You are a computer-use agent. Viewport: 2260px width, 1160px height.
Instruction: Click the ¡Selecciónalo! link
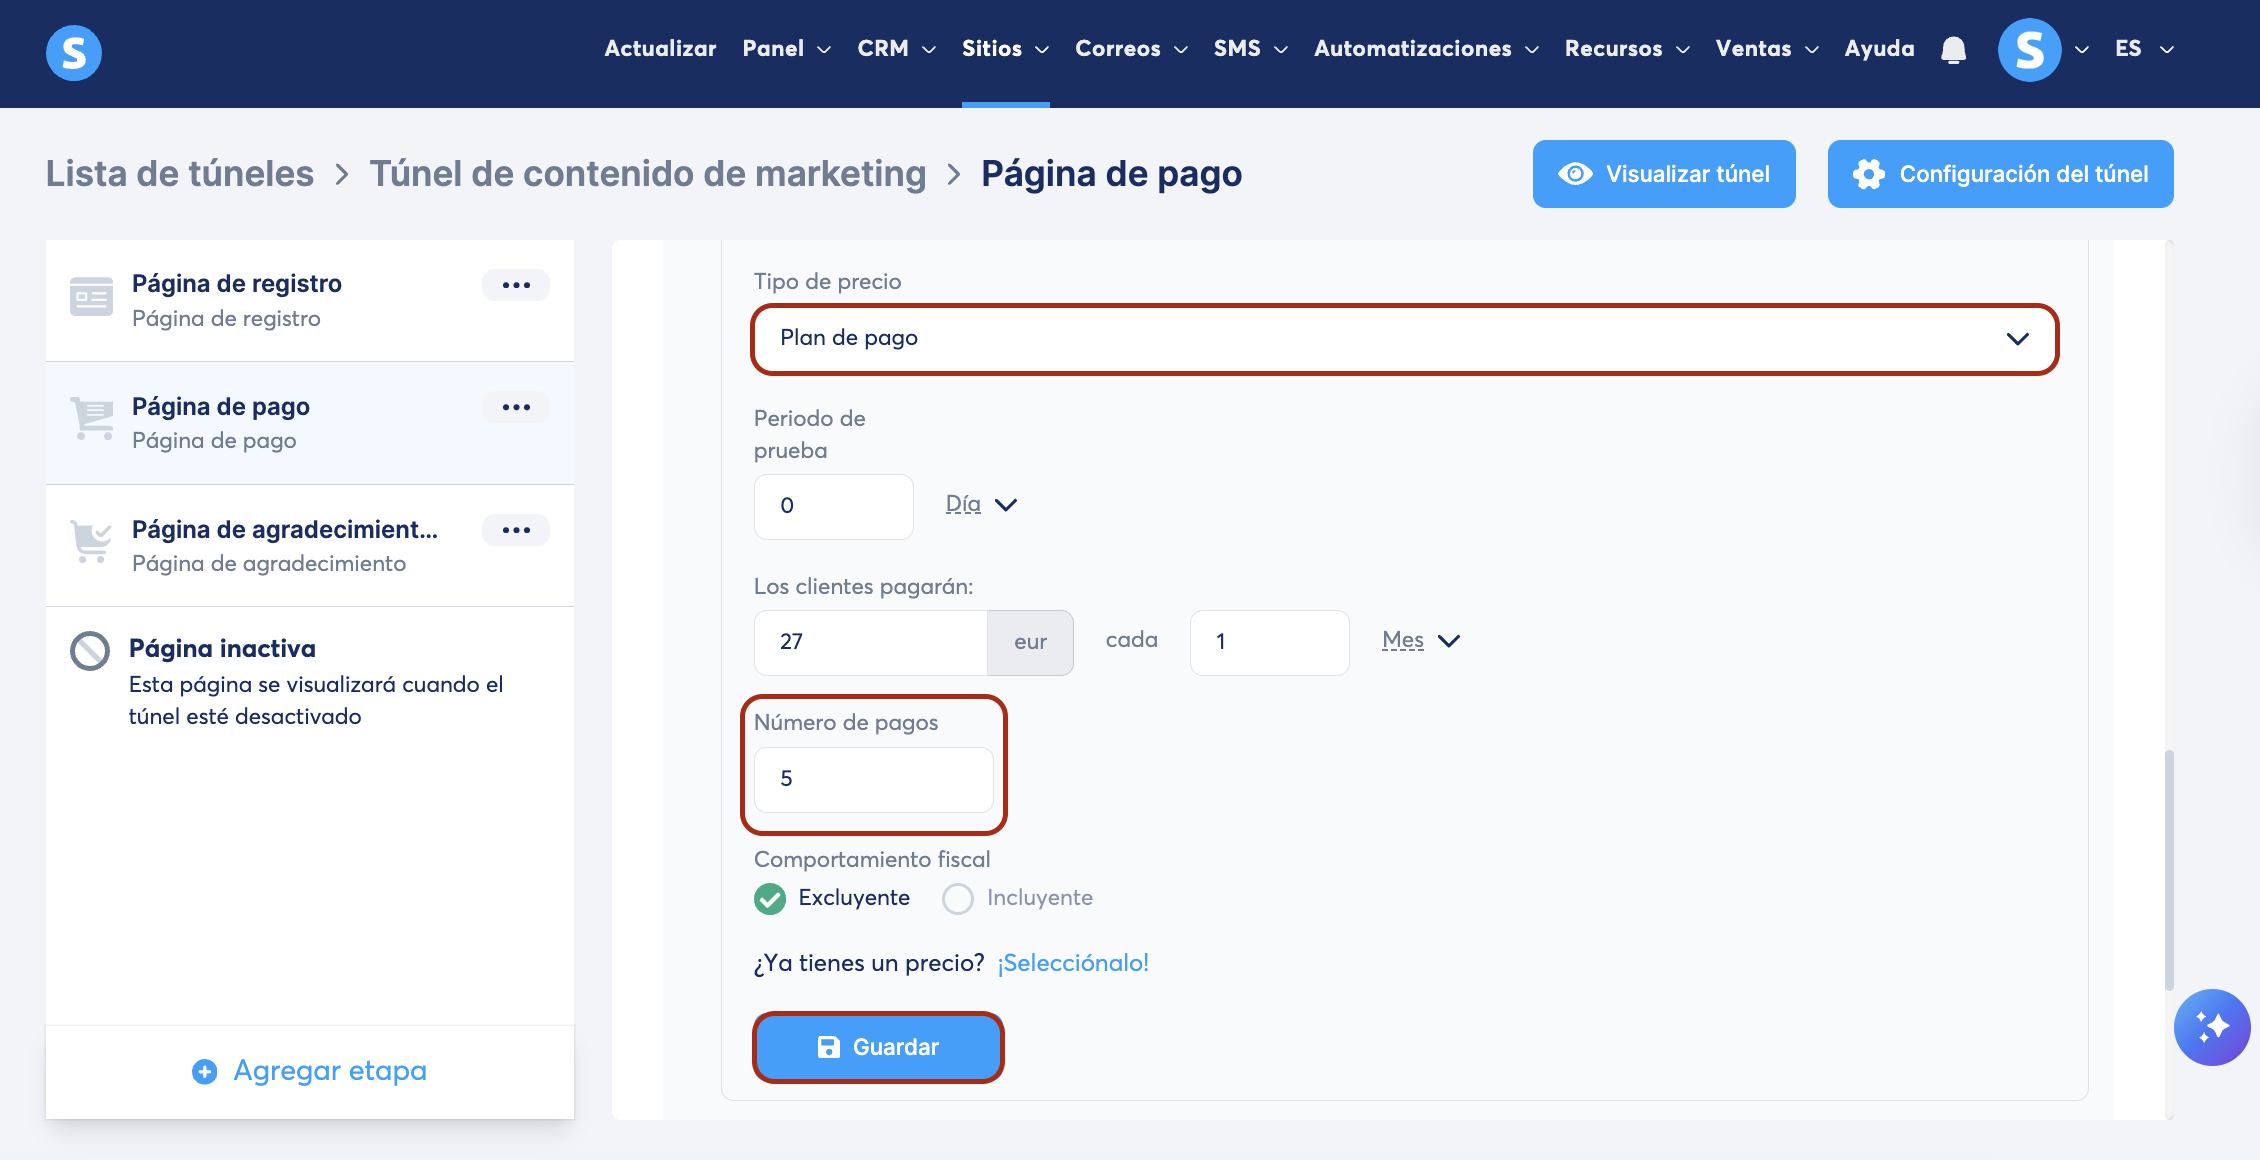(1073, 963)
